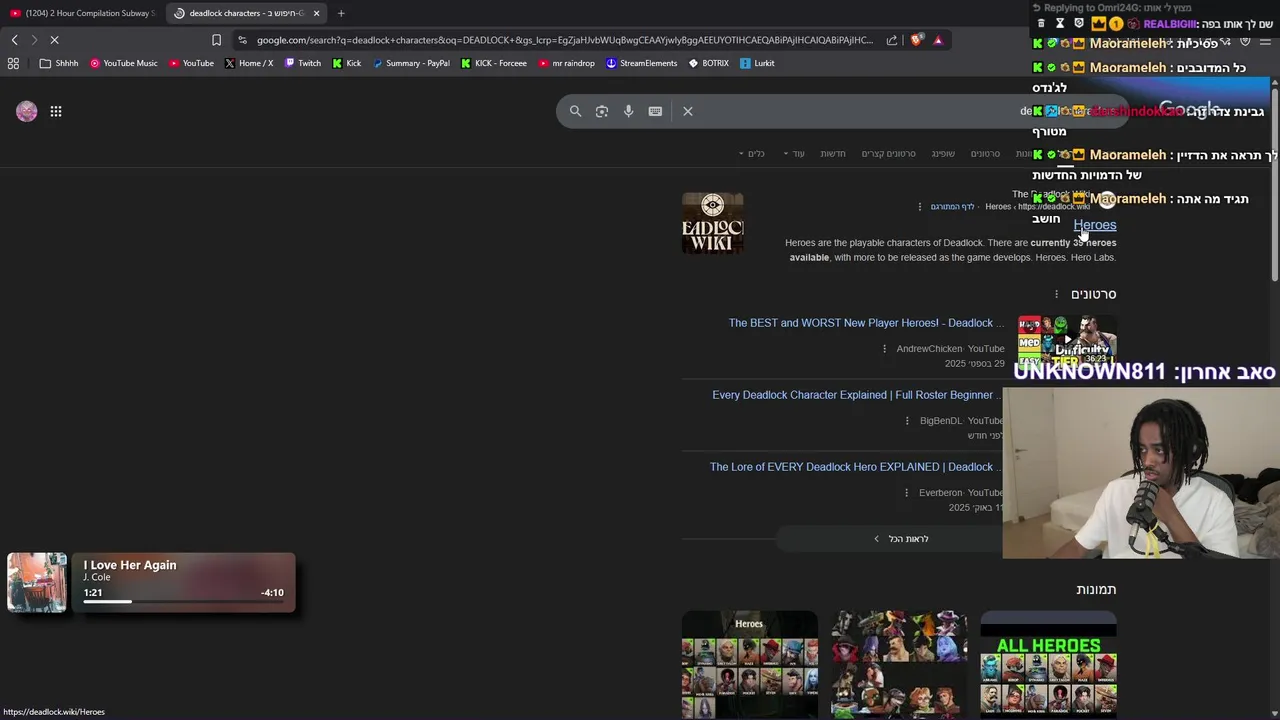Screen dimensions: 1280x720
Task: Click the magnifier search icon in search box
Action: (x=575, y=111)
